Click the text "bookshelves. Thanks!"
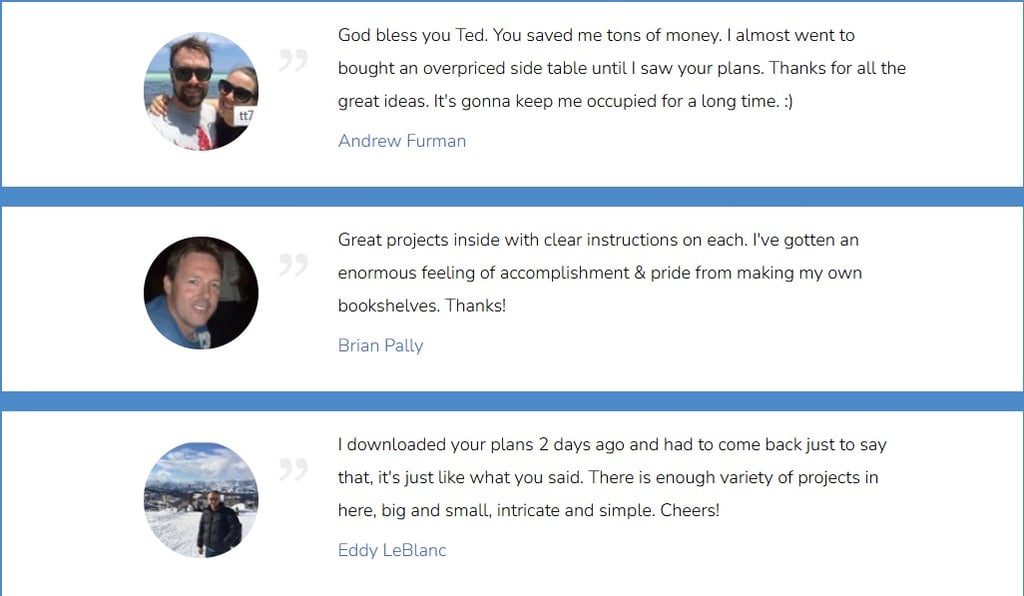This screenshot has width=1024, height=596. pos(422,306)
